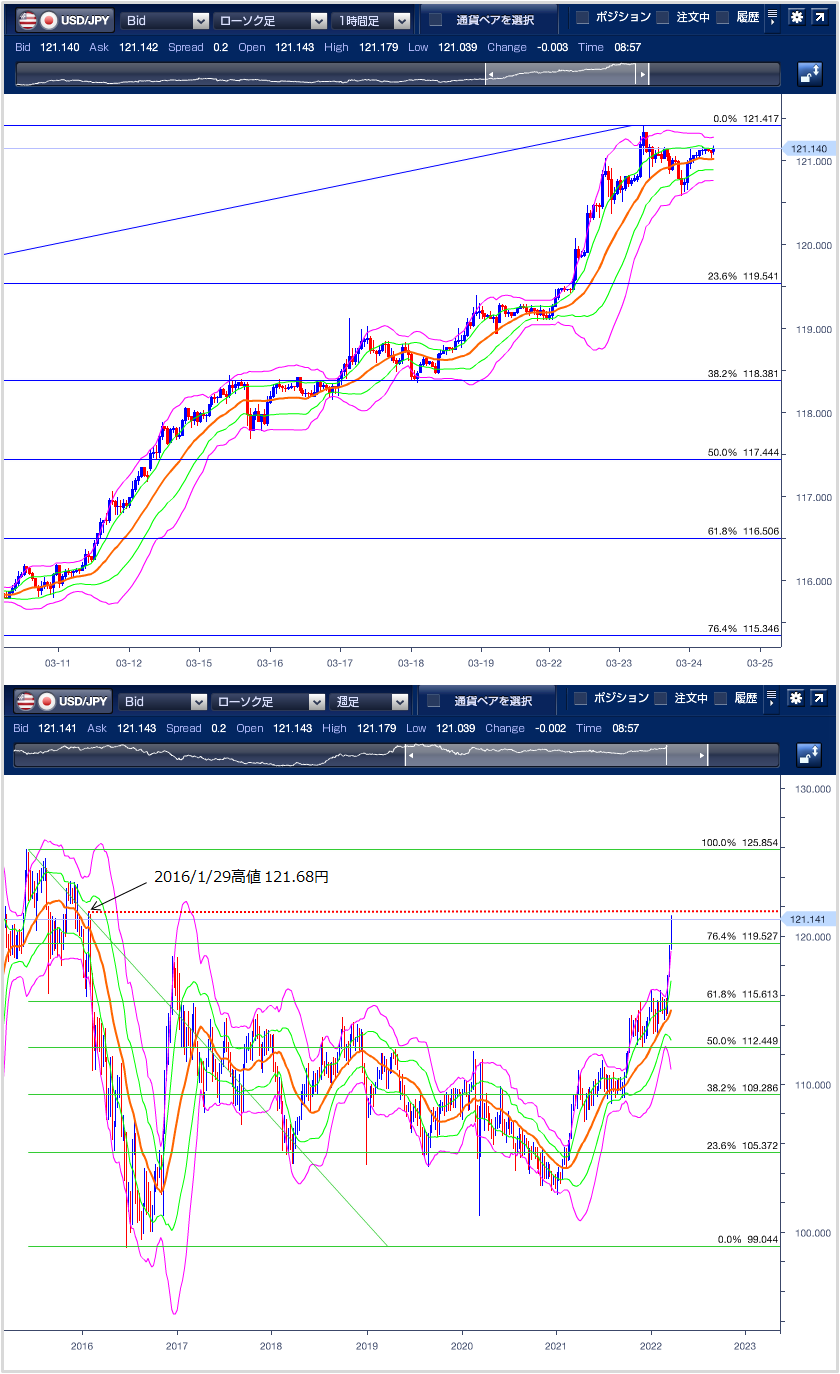Pop out the top hourly chart window
The width and height of the screenshot is (840, 1374).
click(x=820, y=18)
